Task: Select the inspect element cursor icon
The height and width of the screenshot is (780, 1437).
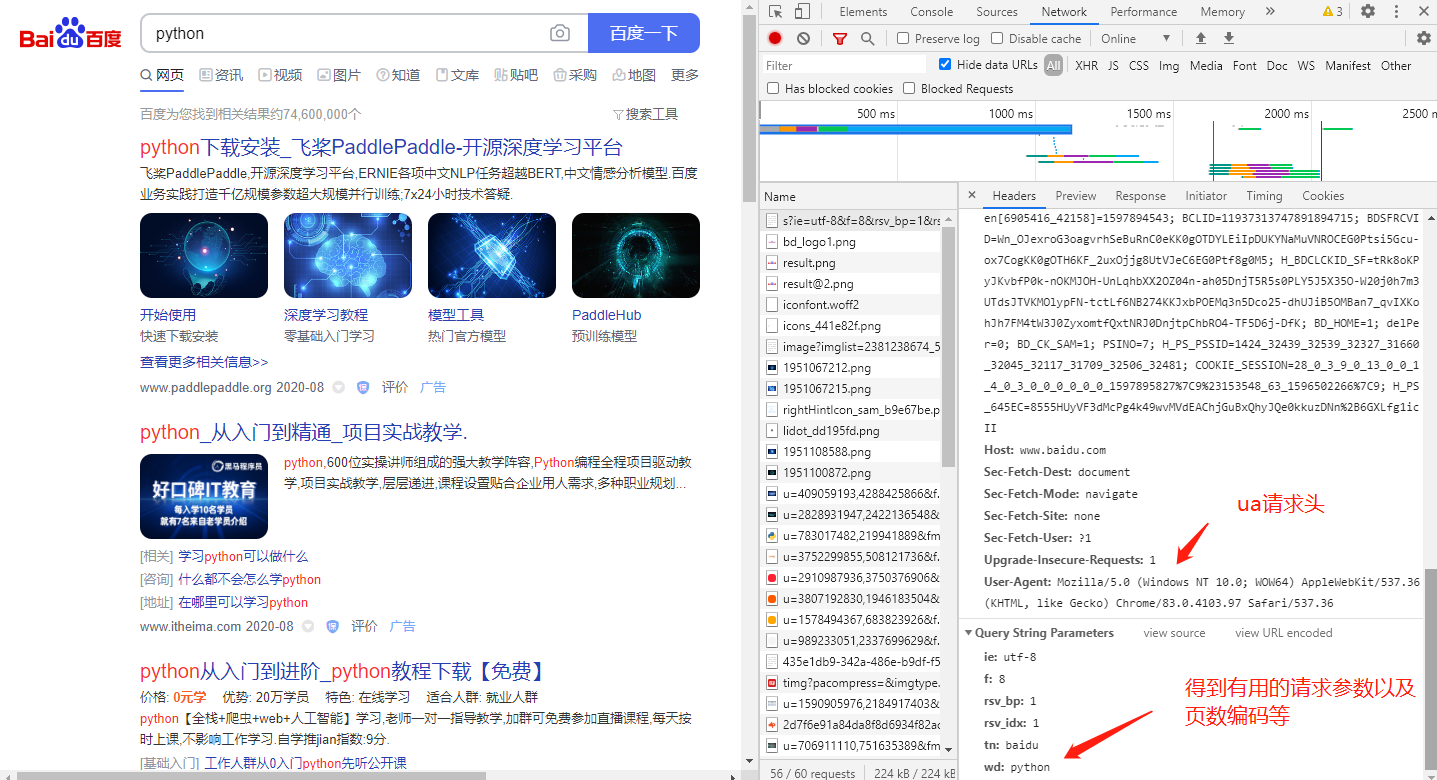Action: pos(777,11)
